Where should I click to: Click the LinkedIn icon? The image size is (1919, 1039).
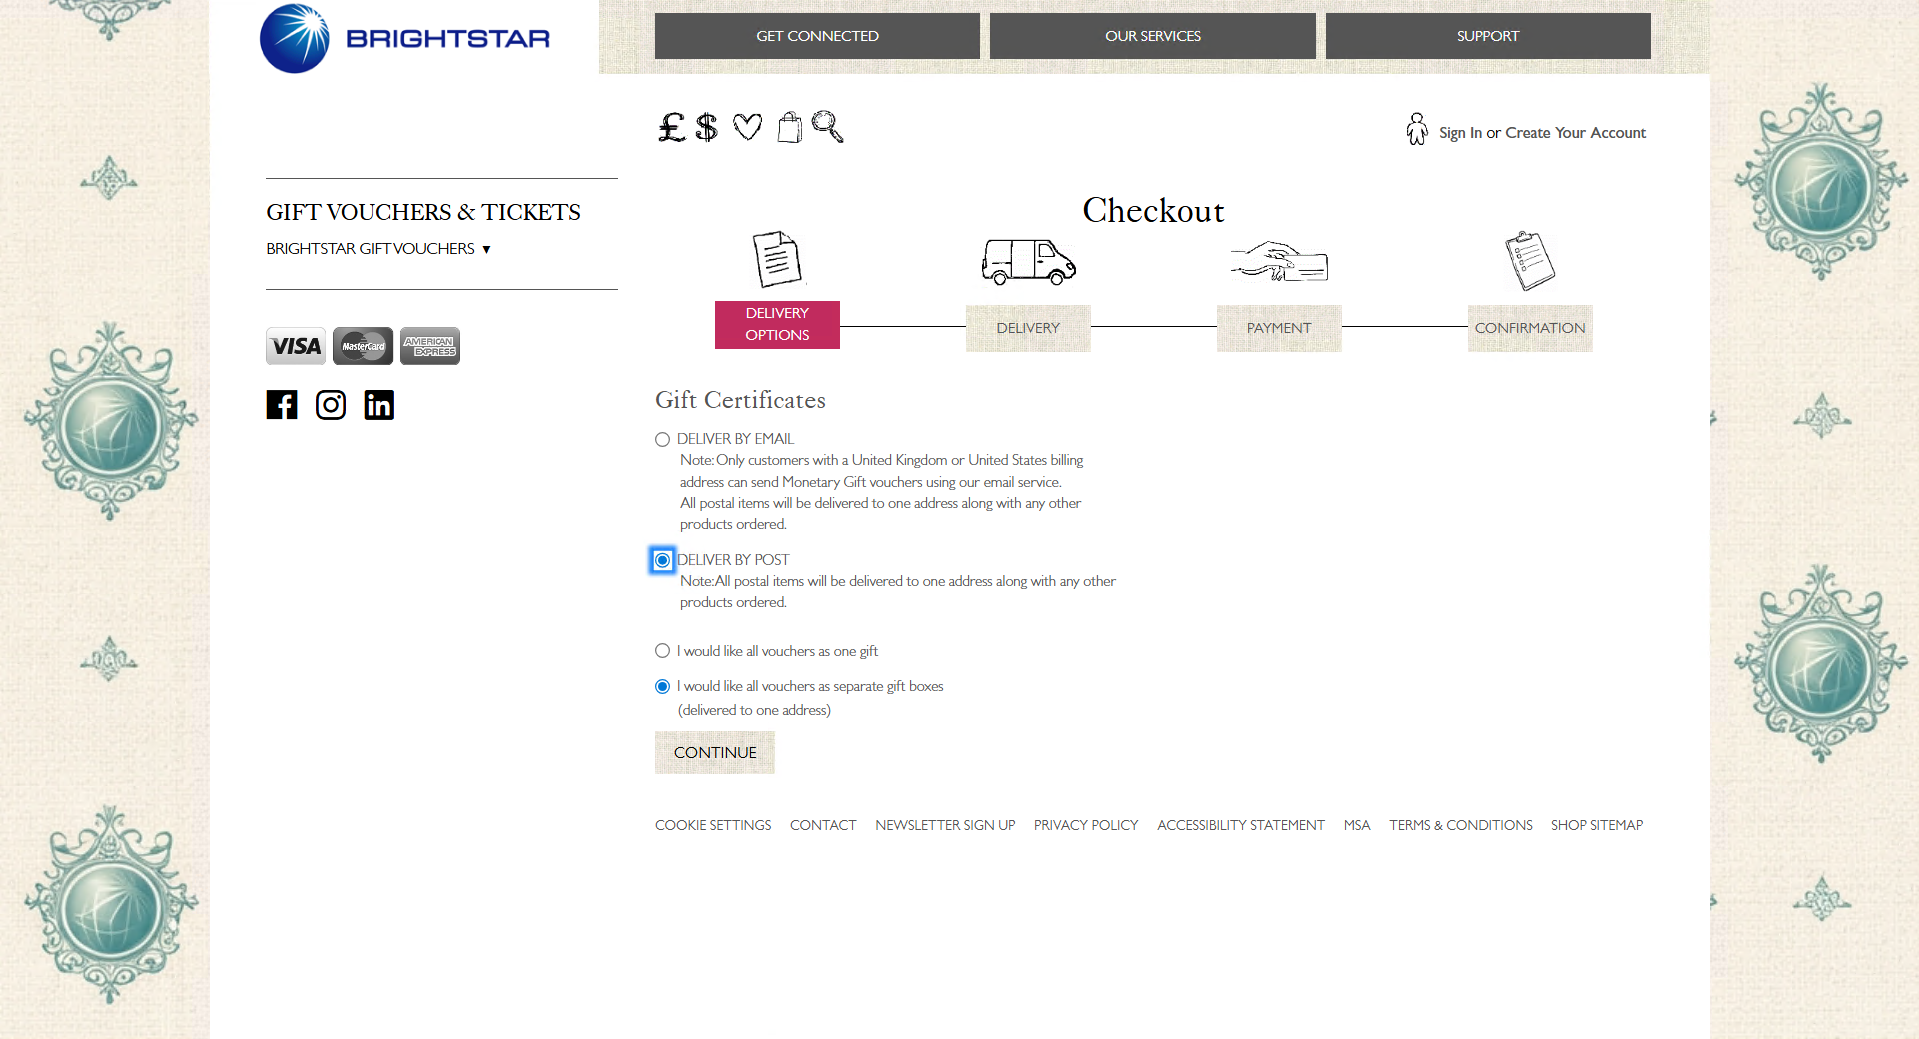tap(379, 405)
